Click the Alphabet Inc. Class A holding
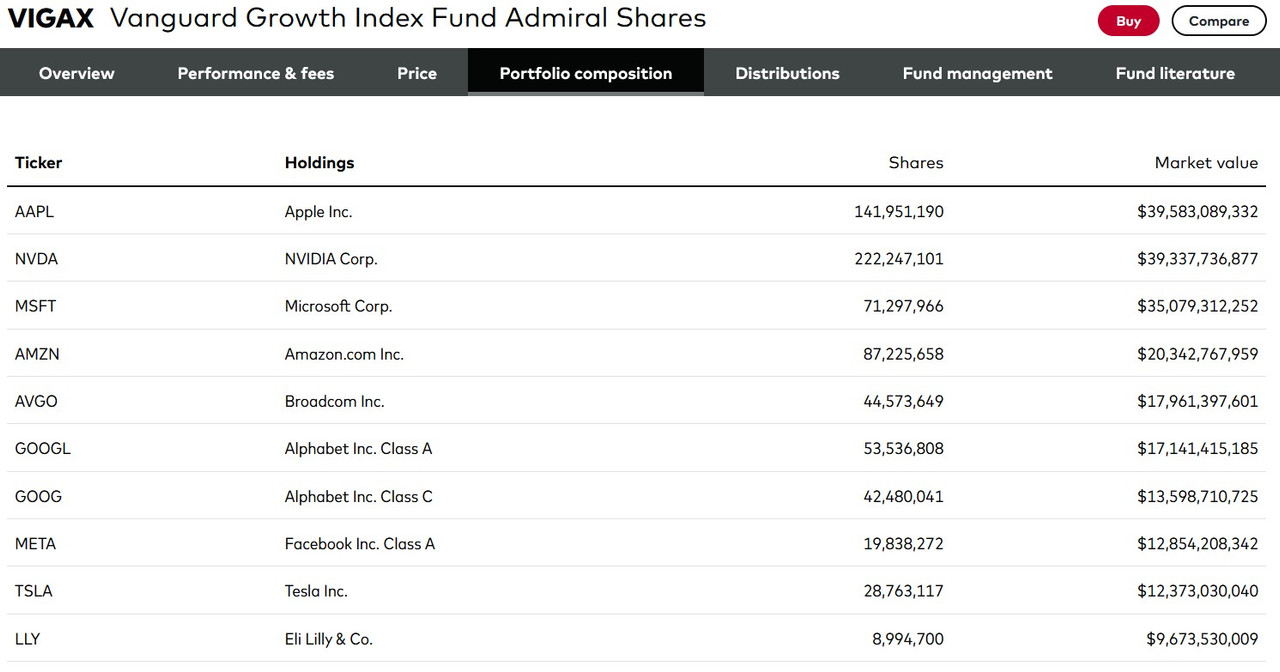The width and height of the screenshot is (1280, 672). point(358,449)
